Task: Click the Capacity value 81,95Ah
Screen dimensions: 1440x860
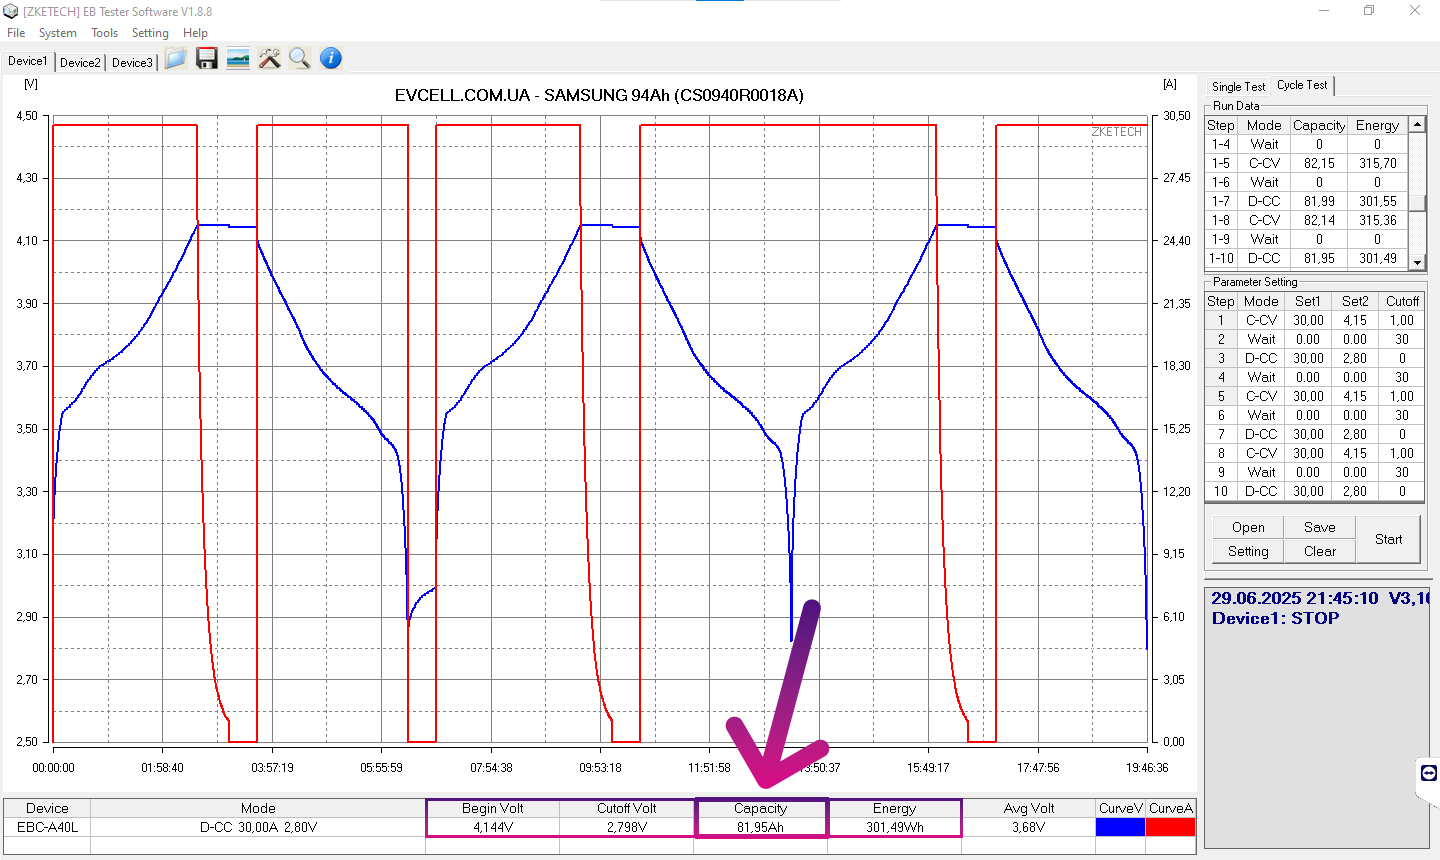Action: (x=760, y=827)
